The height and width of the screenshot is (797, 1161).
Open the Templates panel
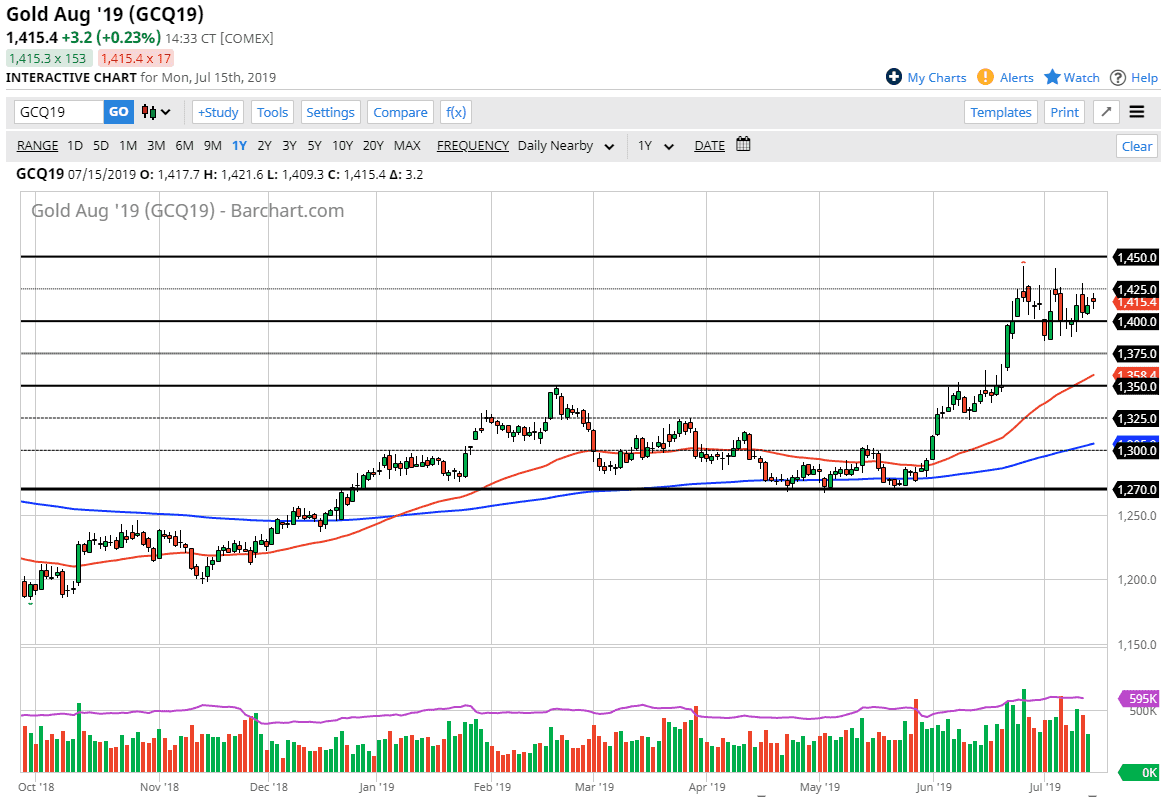click(1000, 112)
